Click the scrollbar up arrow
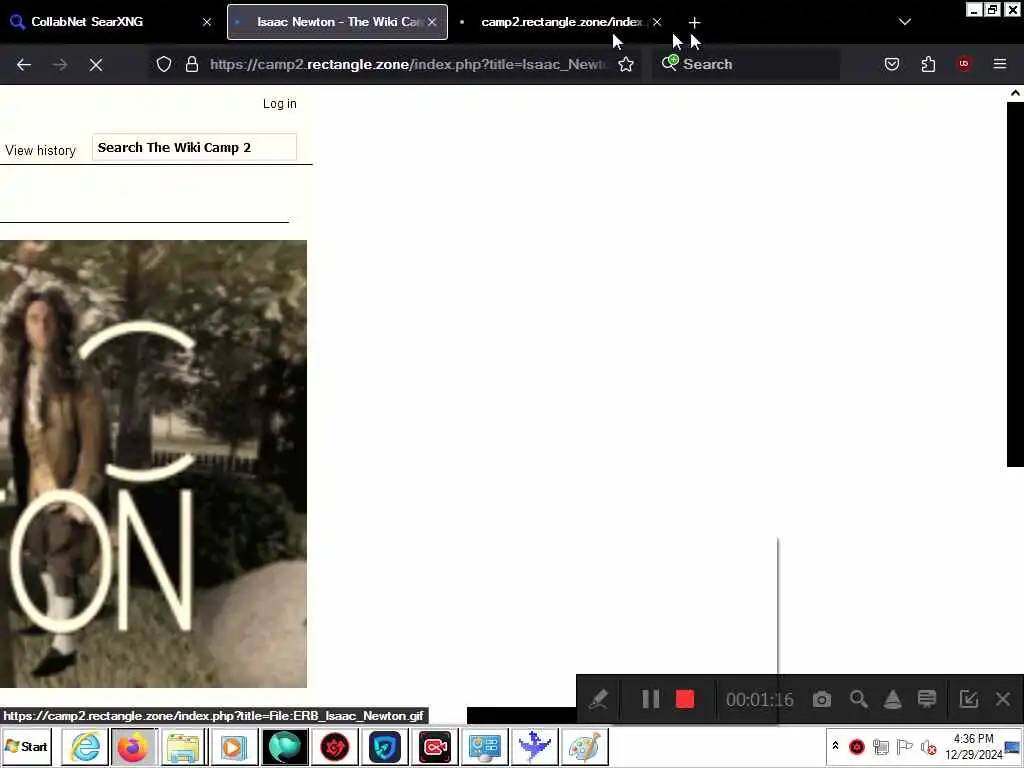Screen dimensions: 1024x768 click(1015, 93)
